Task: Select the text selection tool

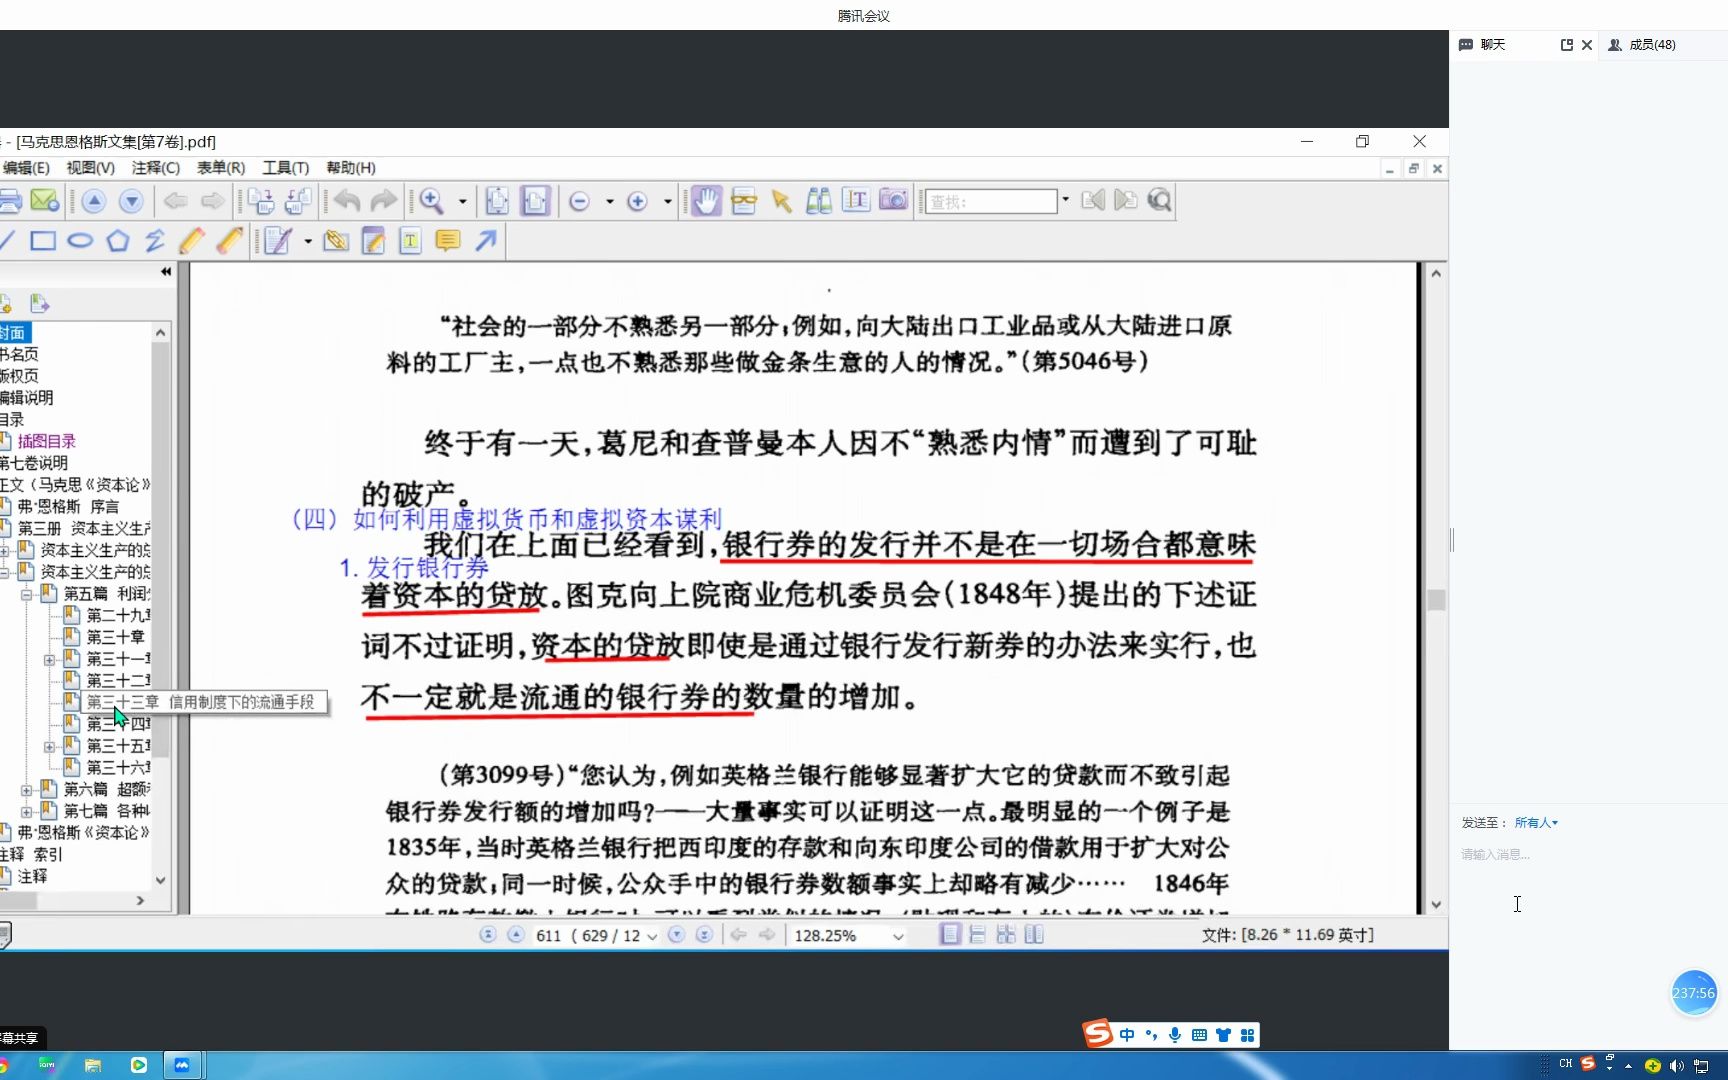Action: coord(856,200)
